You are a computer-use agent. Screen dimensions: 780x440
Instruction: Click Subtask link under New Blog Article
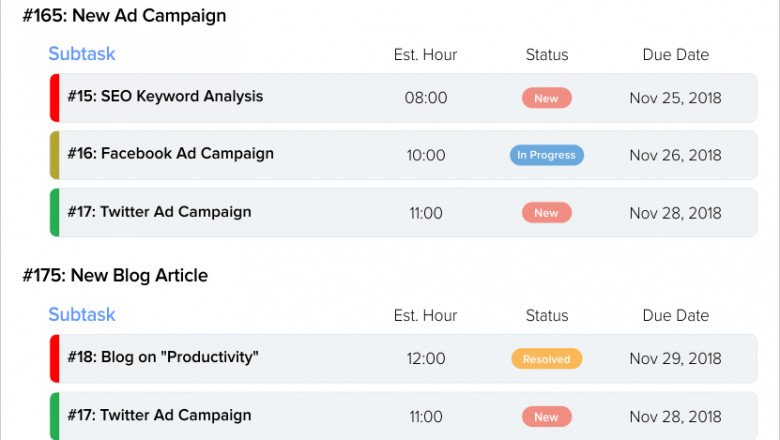click(x=82, y=314)
